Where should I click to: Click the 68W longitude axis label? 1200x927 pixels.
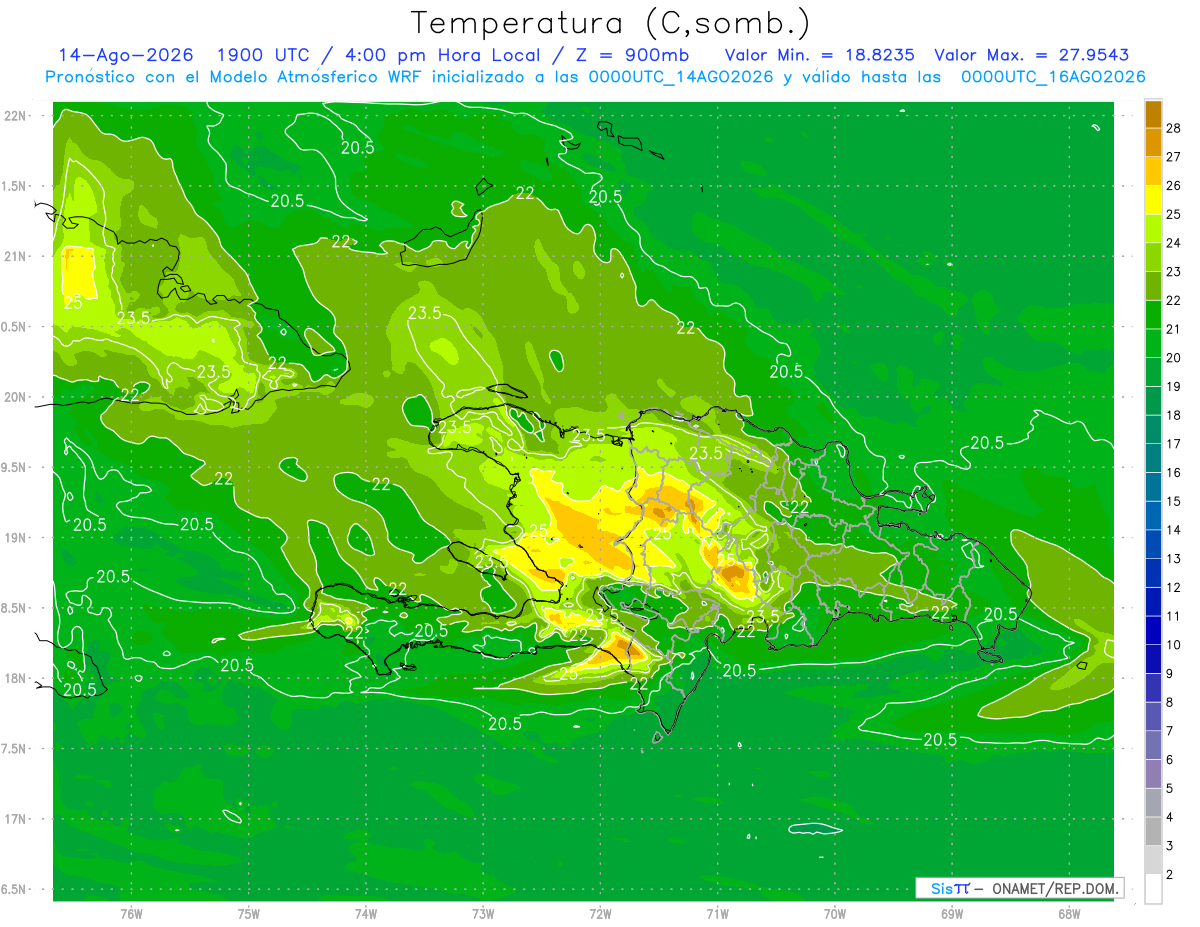click(1069, 913)
